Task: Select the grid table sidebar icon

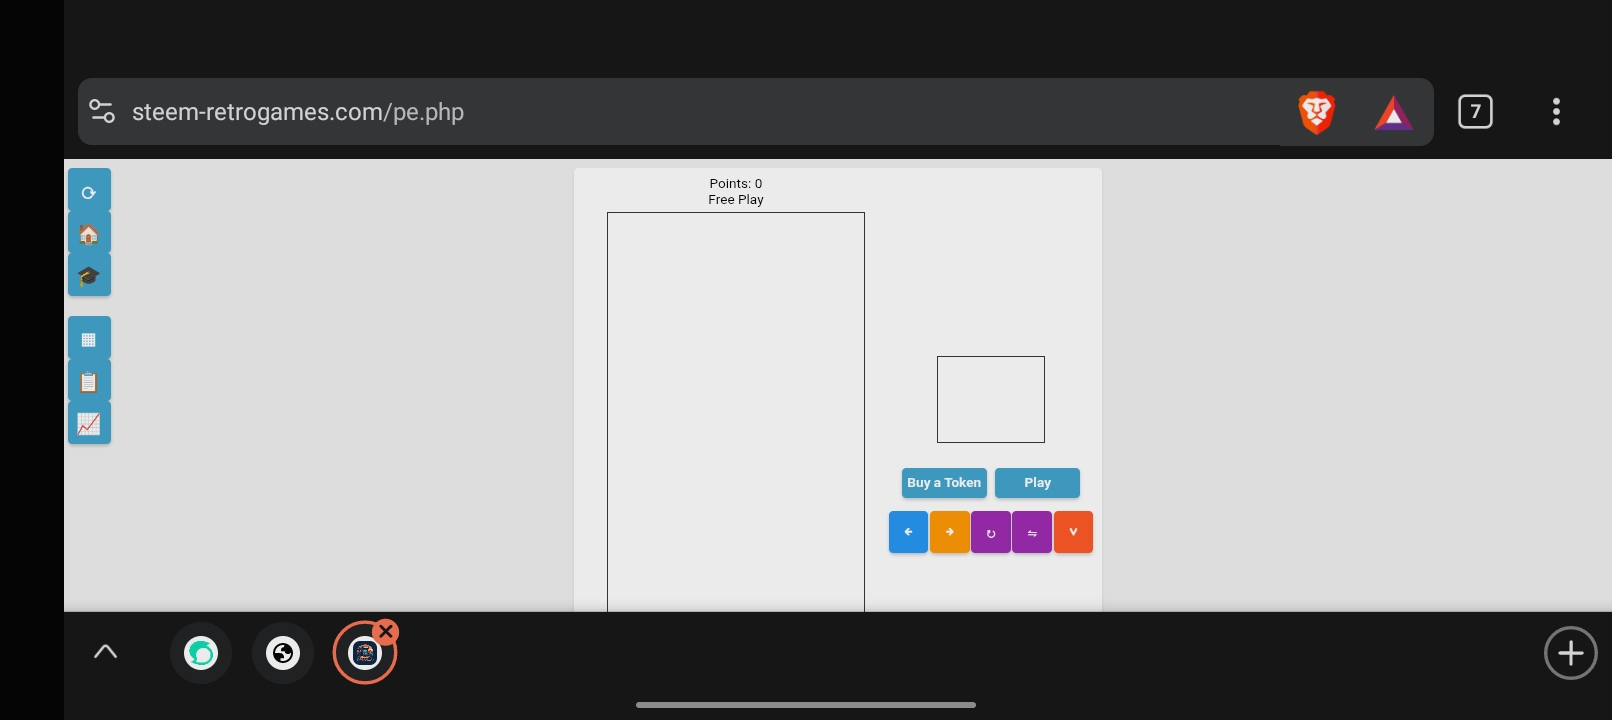Action: click(x=89, y=338)
